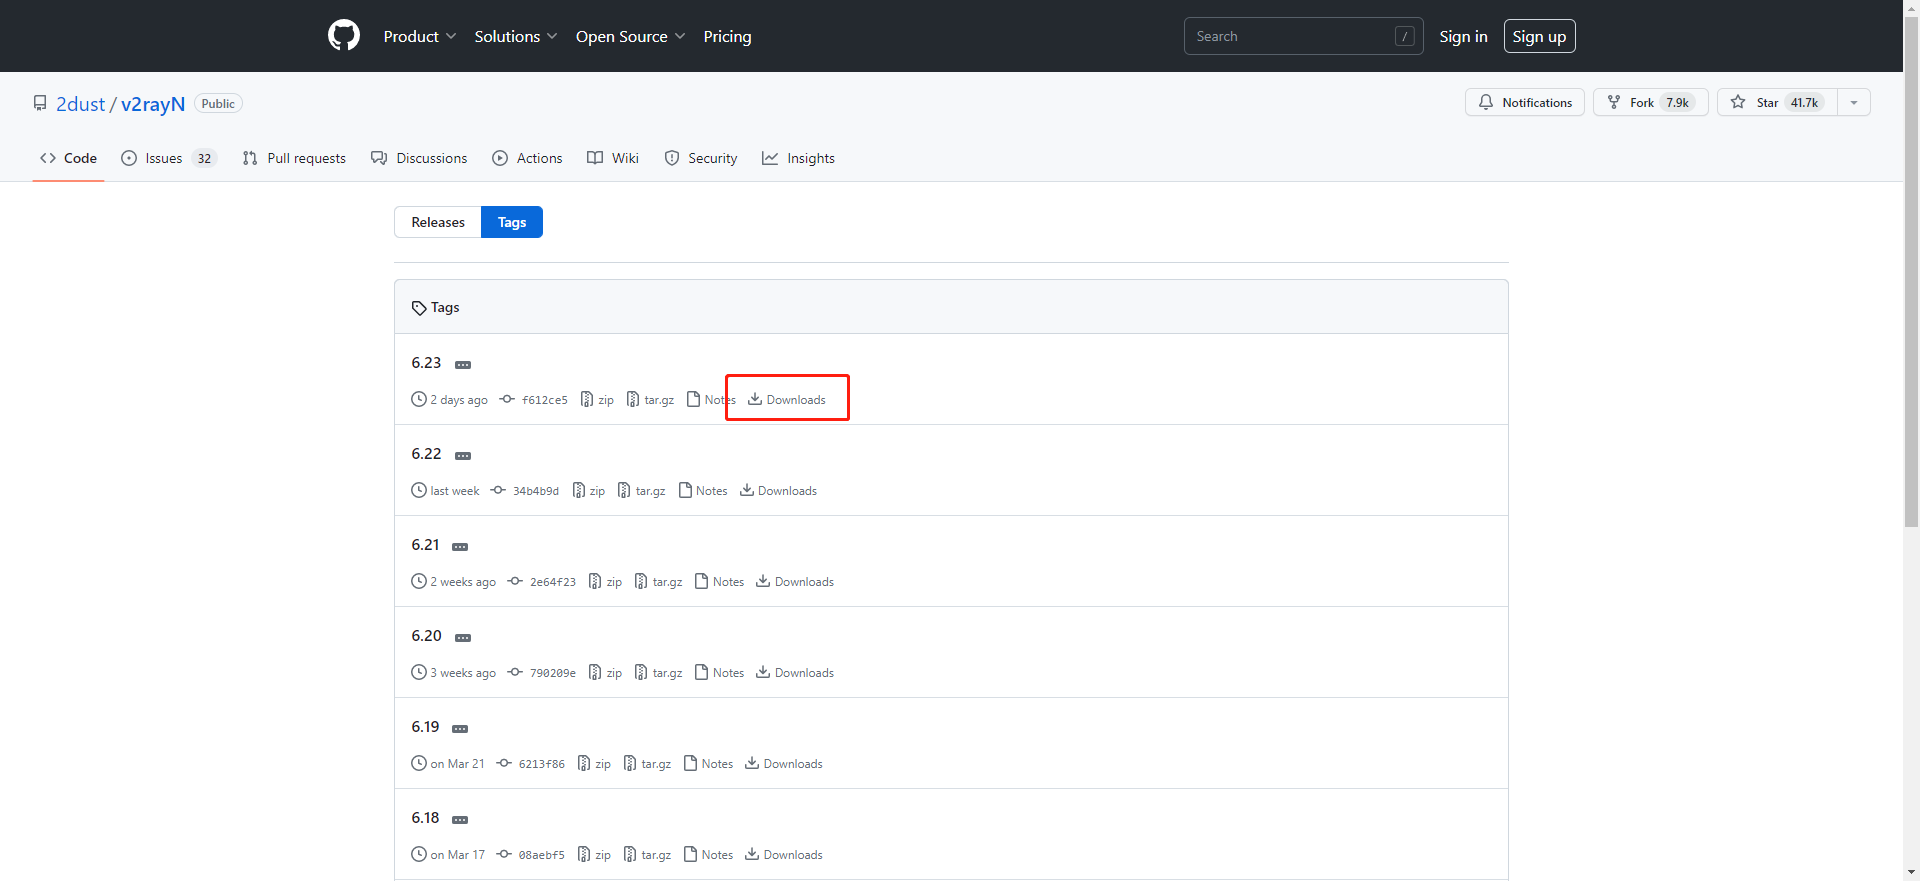The width and height of the screenshot is (1920, 881).
Task: Open Notes for tag 6.19
Action: pos(709,764)
